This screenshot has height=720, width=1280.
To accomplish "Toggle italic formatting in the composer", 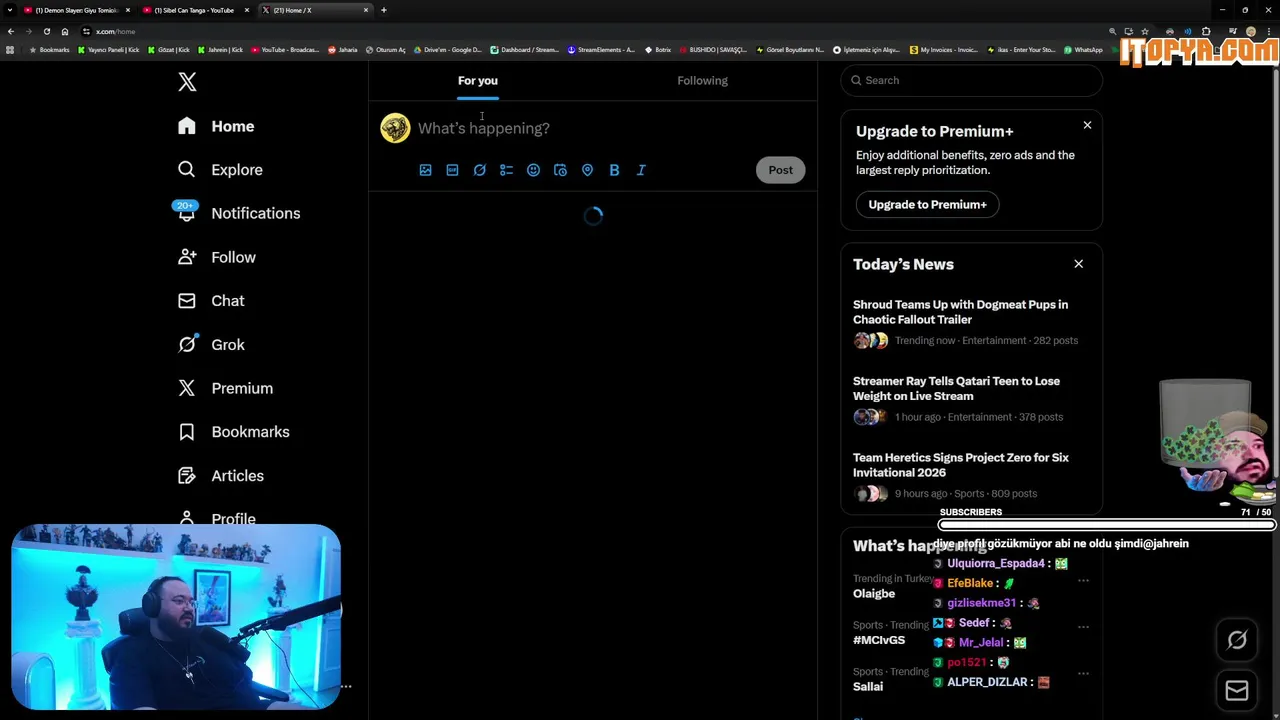I will [641, 170].
